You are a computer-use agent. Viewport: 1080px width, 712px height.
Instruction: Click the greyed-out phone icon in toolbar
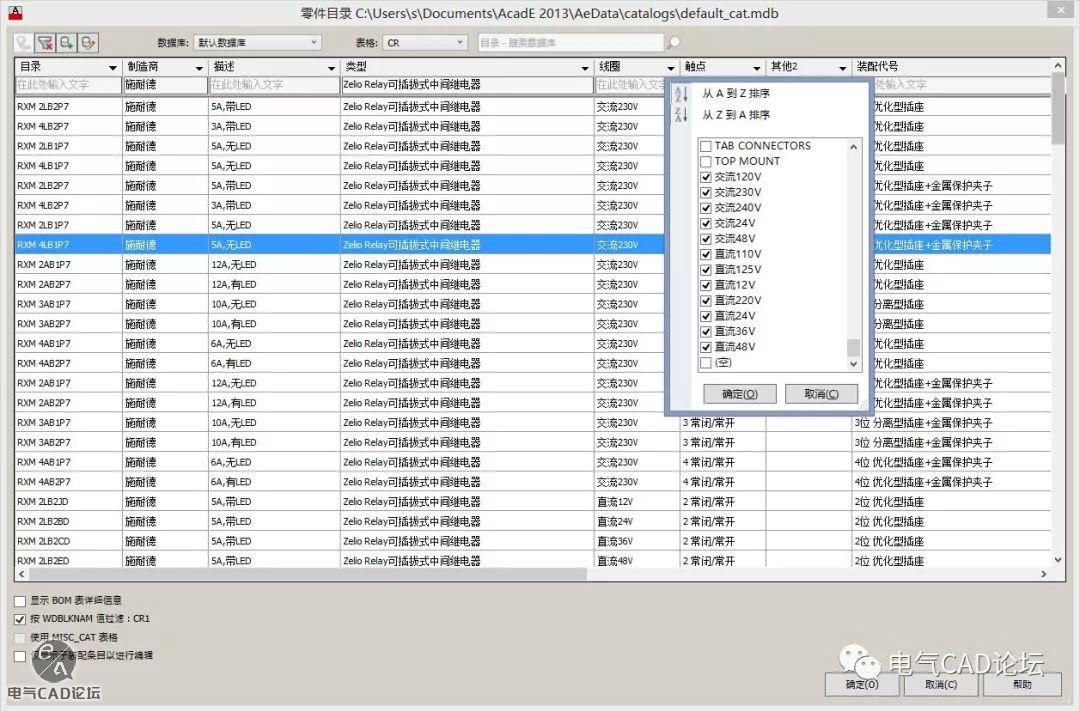click(24, 43)
